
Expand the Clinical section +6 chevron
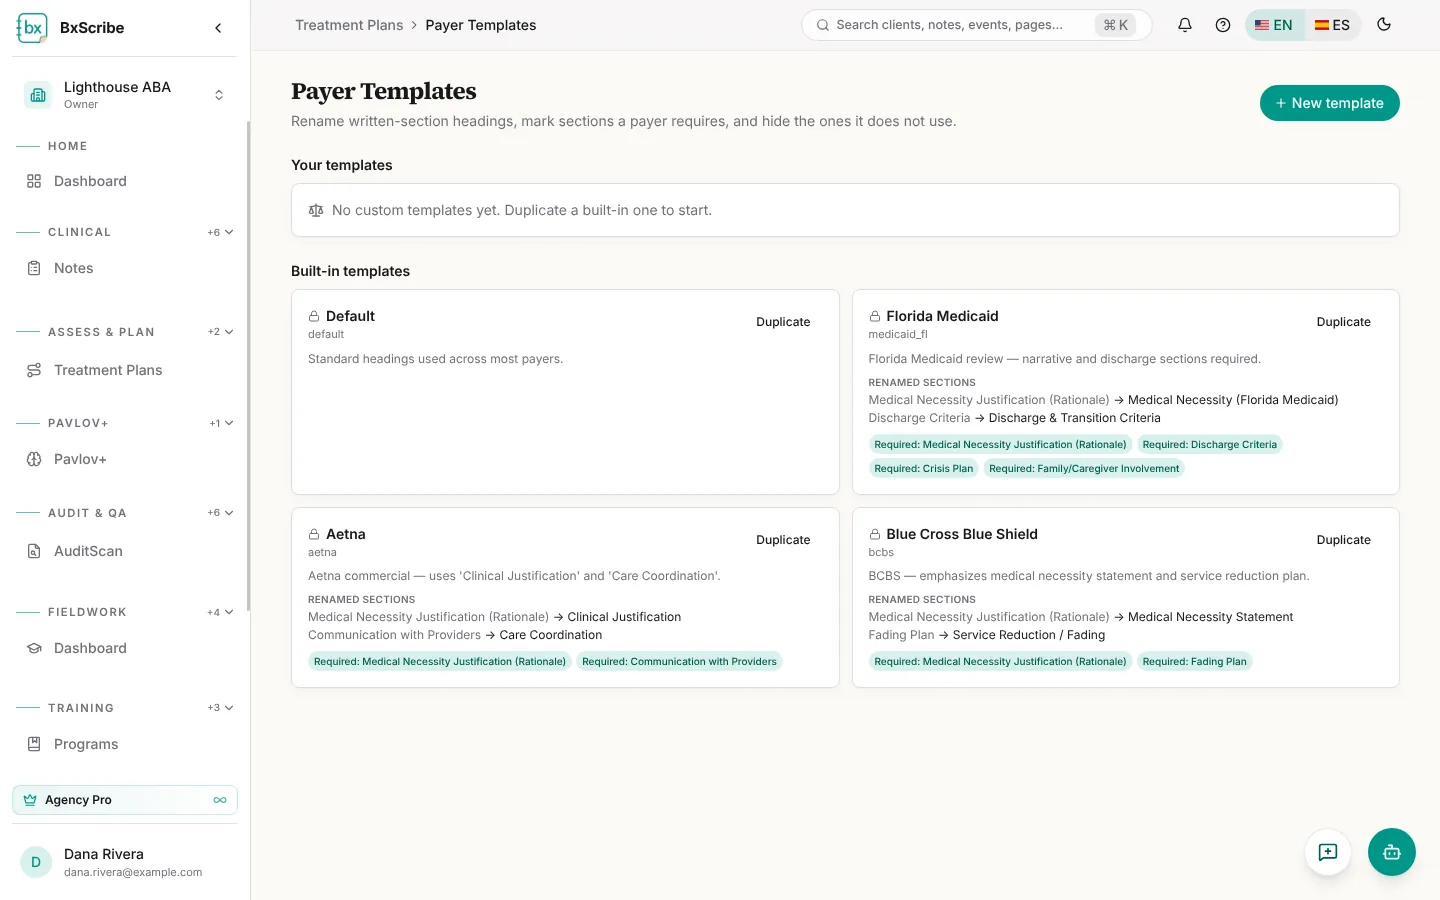(x=221, y=232)
